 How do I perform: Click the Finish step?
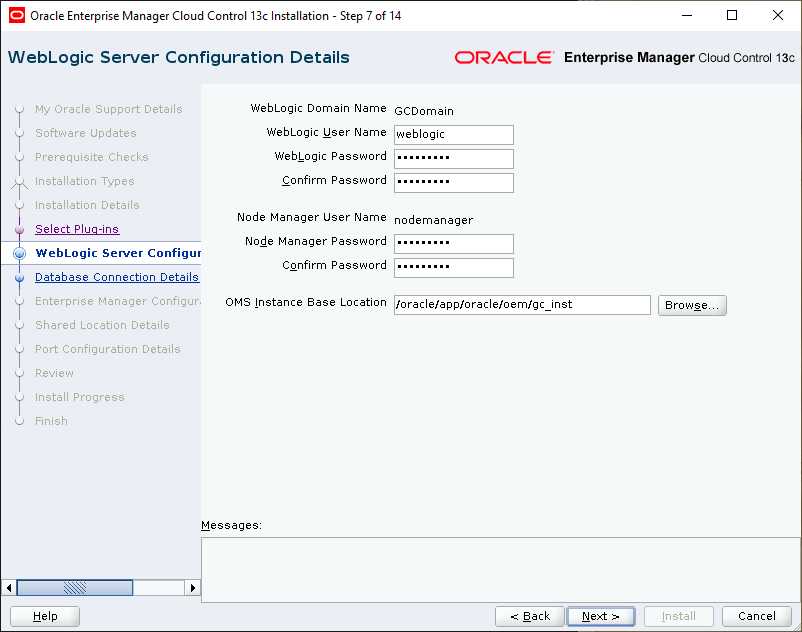point(51,421)
